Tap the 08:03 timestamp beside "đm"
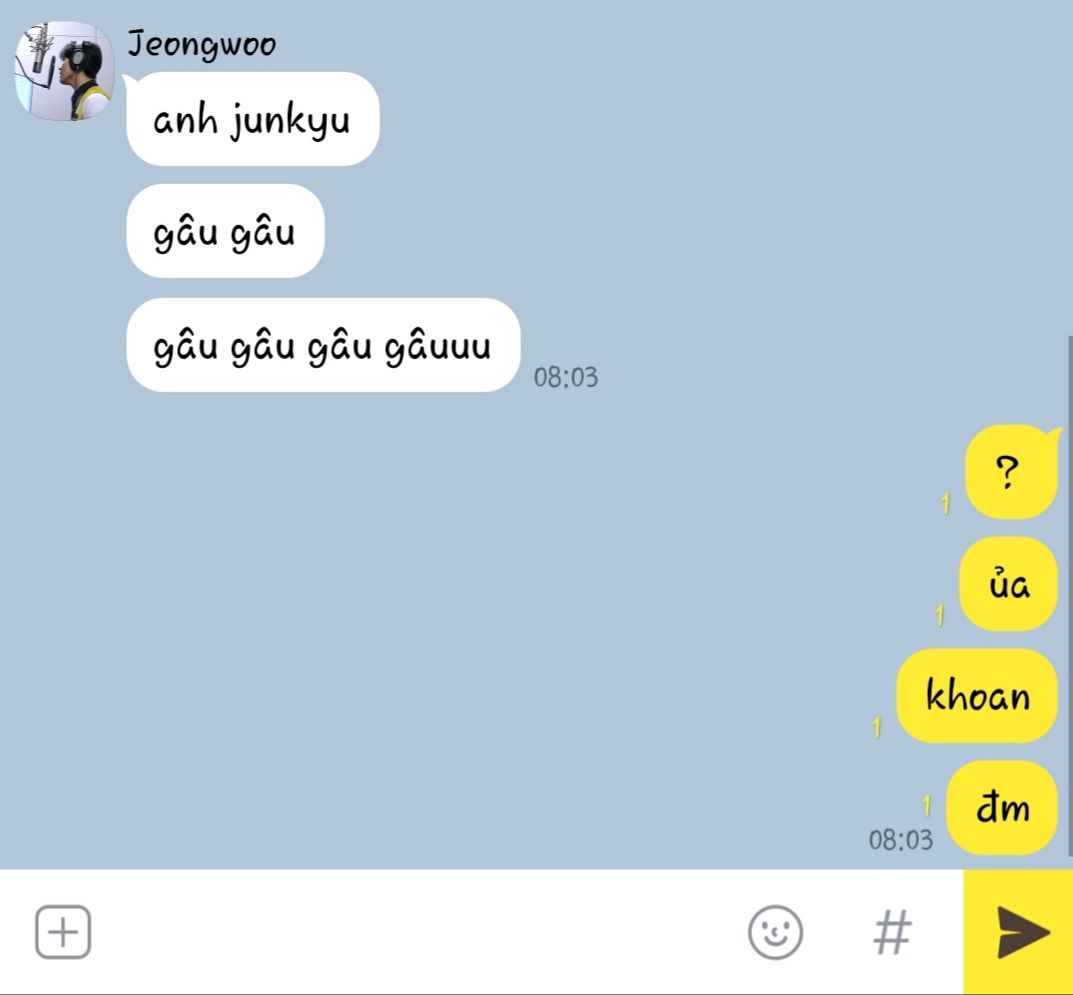The width and height of the screenshot is (1073, 995). pyautogui.click(x=901, y=840)
